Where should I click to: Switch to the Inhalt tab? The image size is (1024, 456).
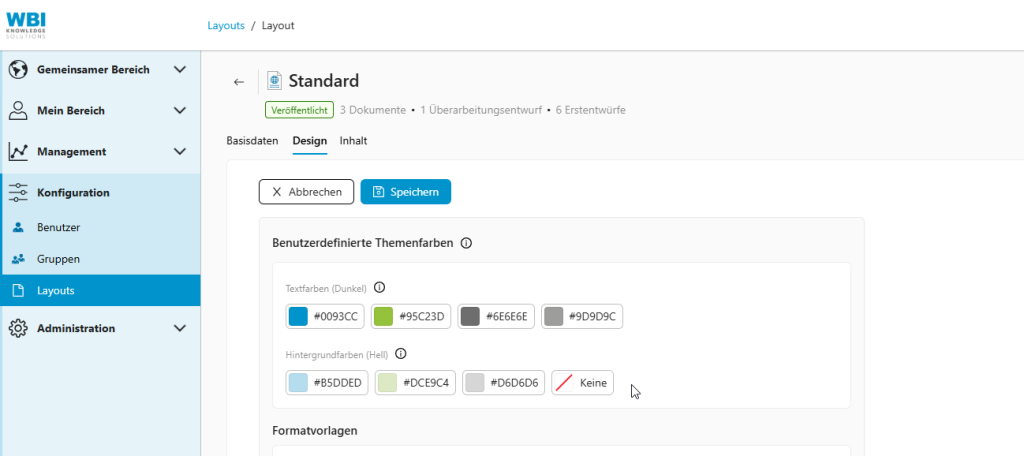[353, 140]
